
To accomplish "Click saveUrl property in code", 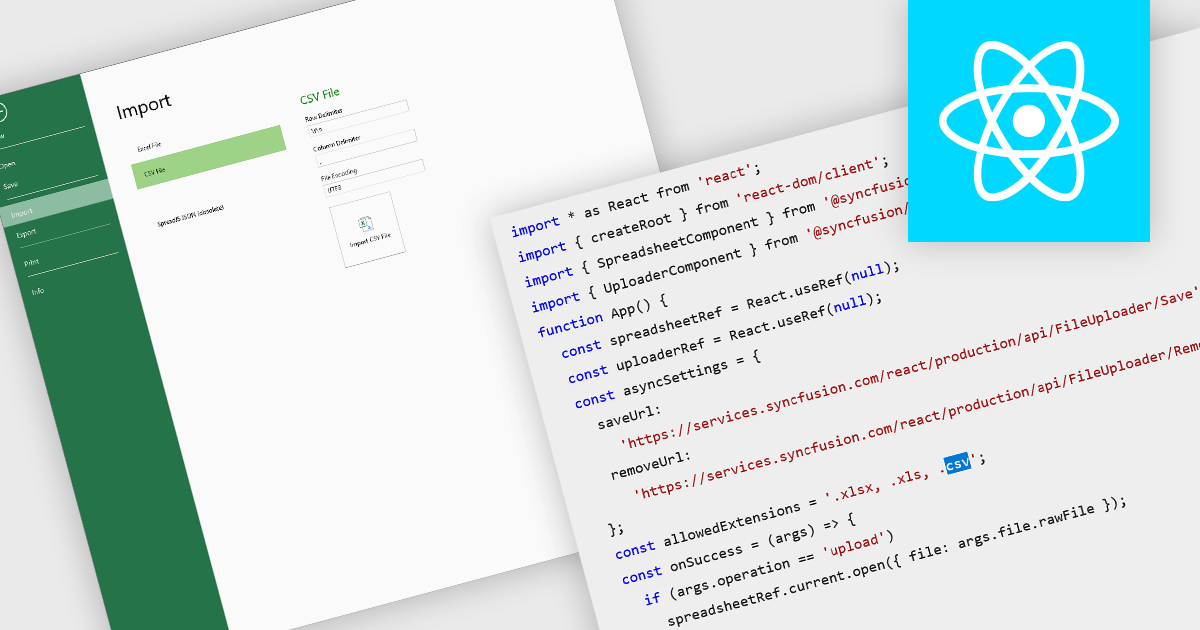I will (629, 417).
